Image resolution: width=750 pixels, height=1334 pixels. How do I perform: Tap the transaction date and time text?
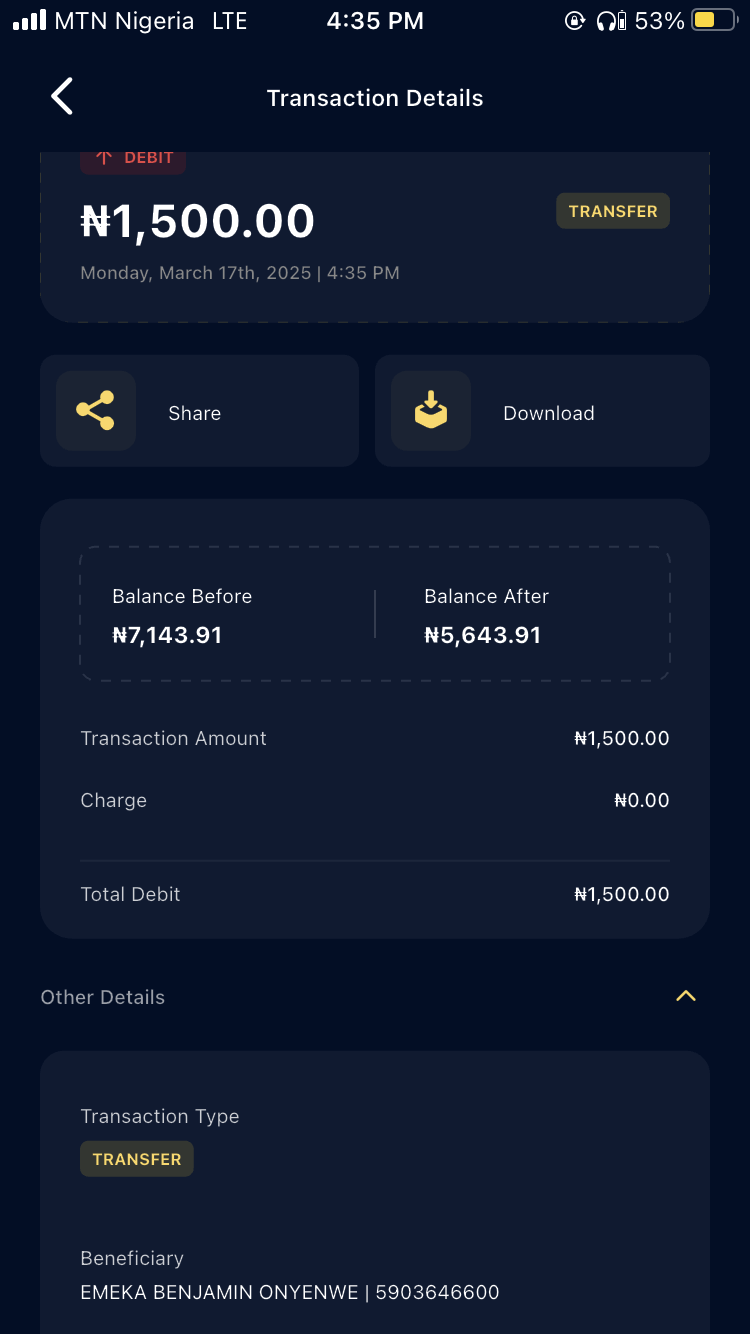pos(240,272)
